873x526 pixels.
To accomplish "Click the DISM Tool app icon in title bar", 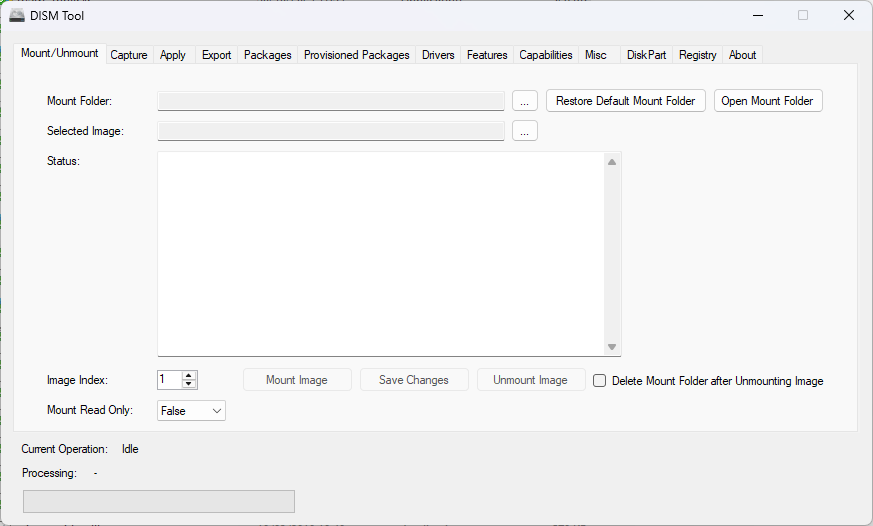I will click(x=17, y=15).
